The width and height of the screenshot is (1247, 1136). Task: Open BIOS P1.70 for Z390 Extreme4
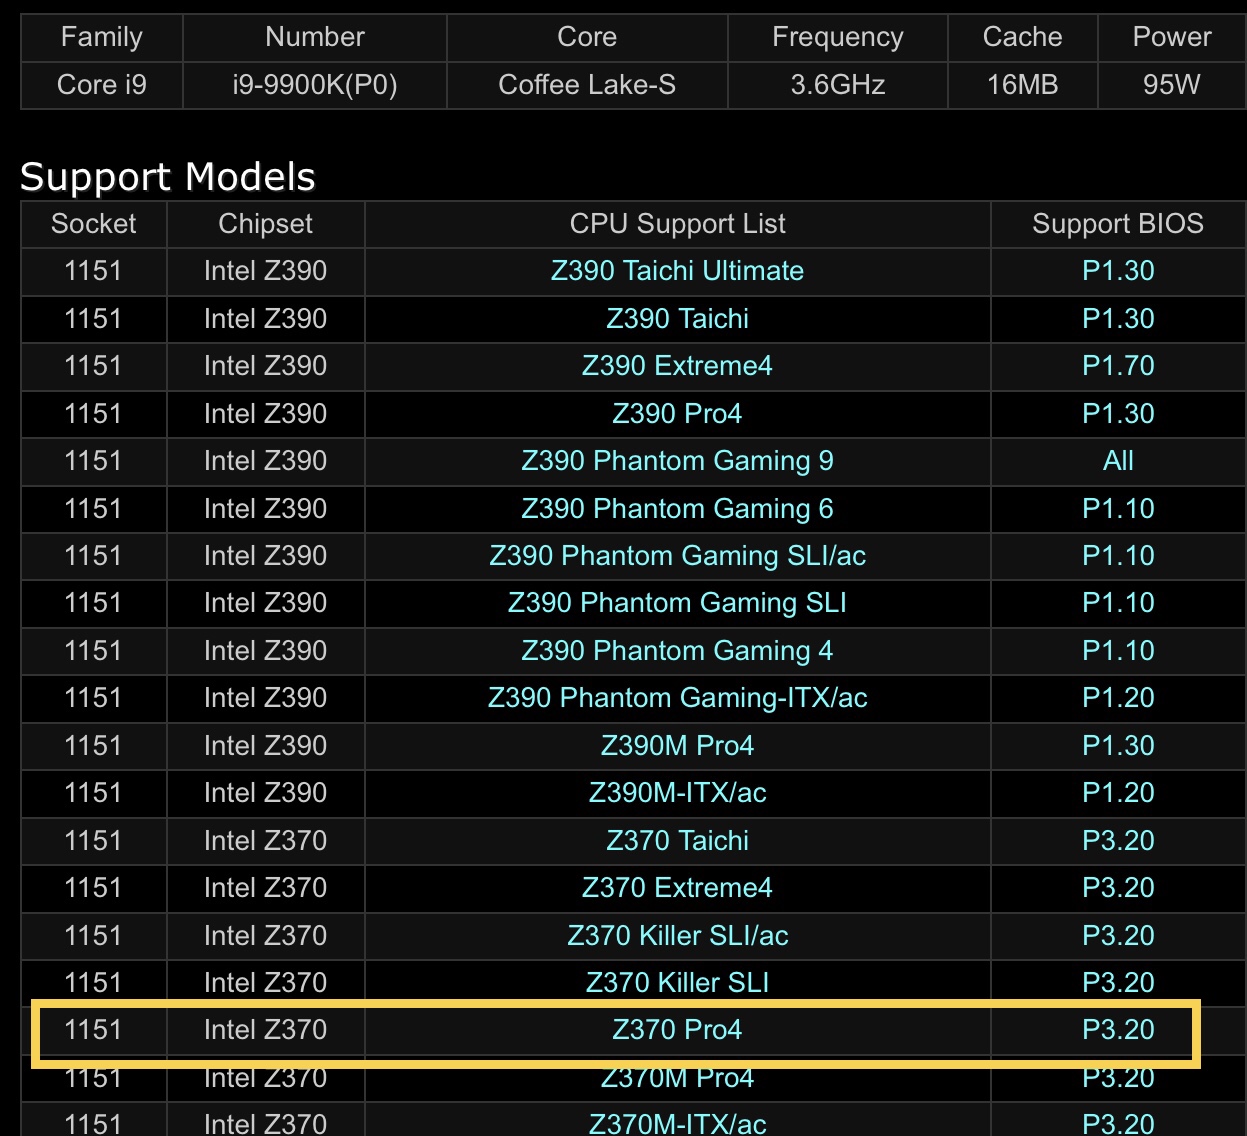pyautogui.click(x=1118, y=366)
